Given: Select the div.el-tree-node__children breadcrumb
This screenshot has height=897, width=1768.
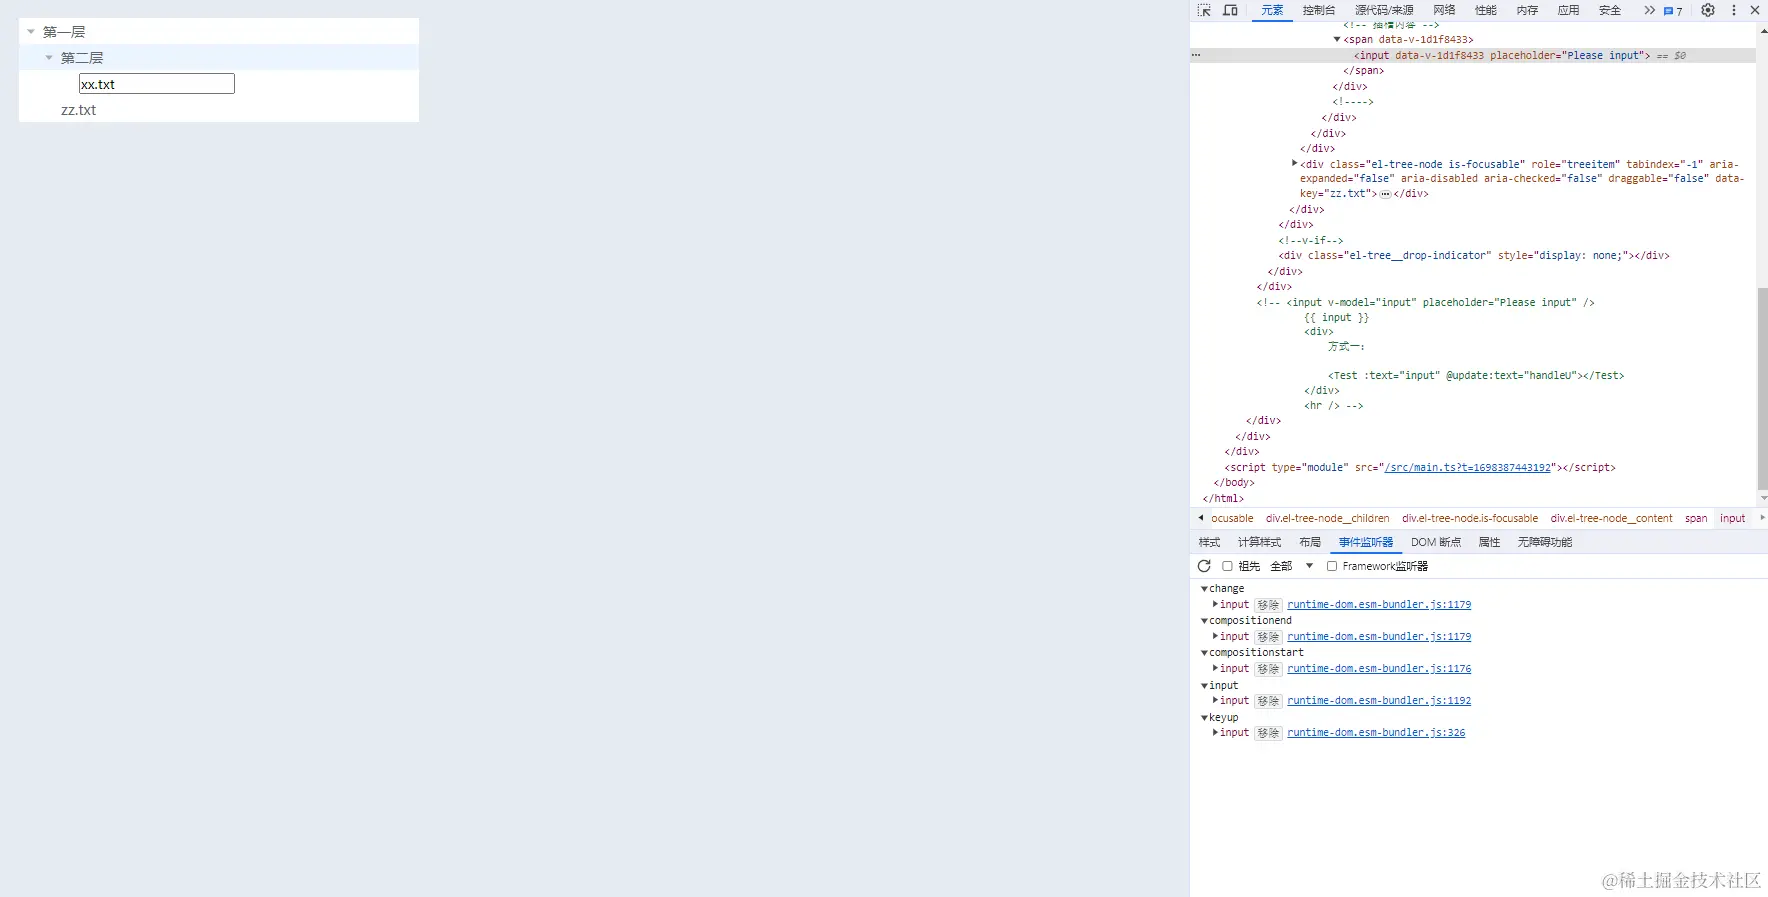Looking at the screenshot, I should tap(1327, 518).
